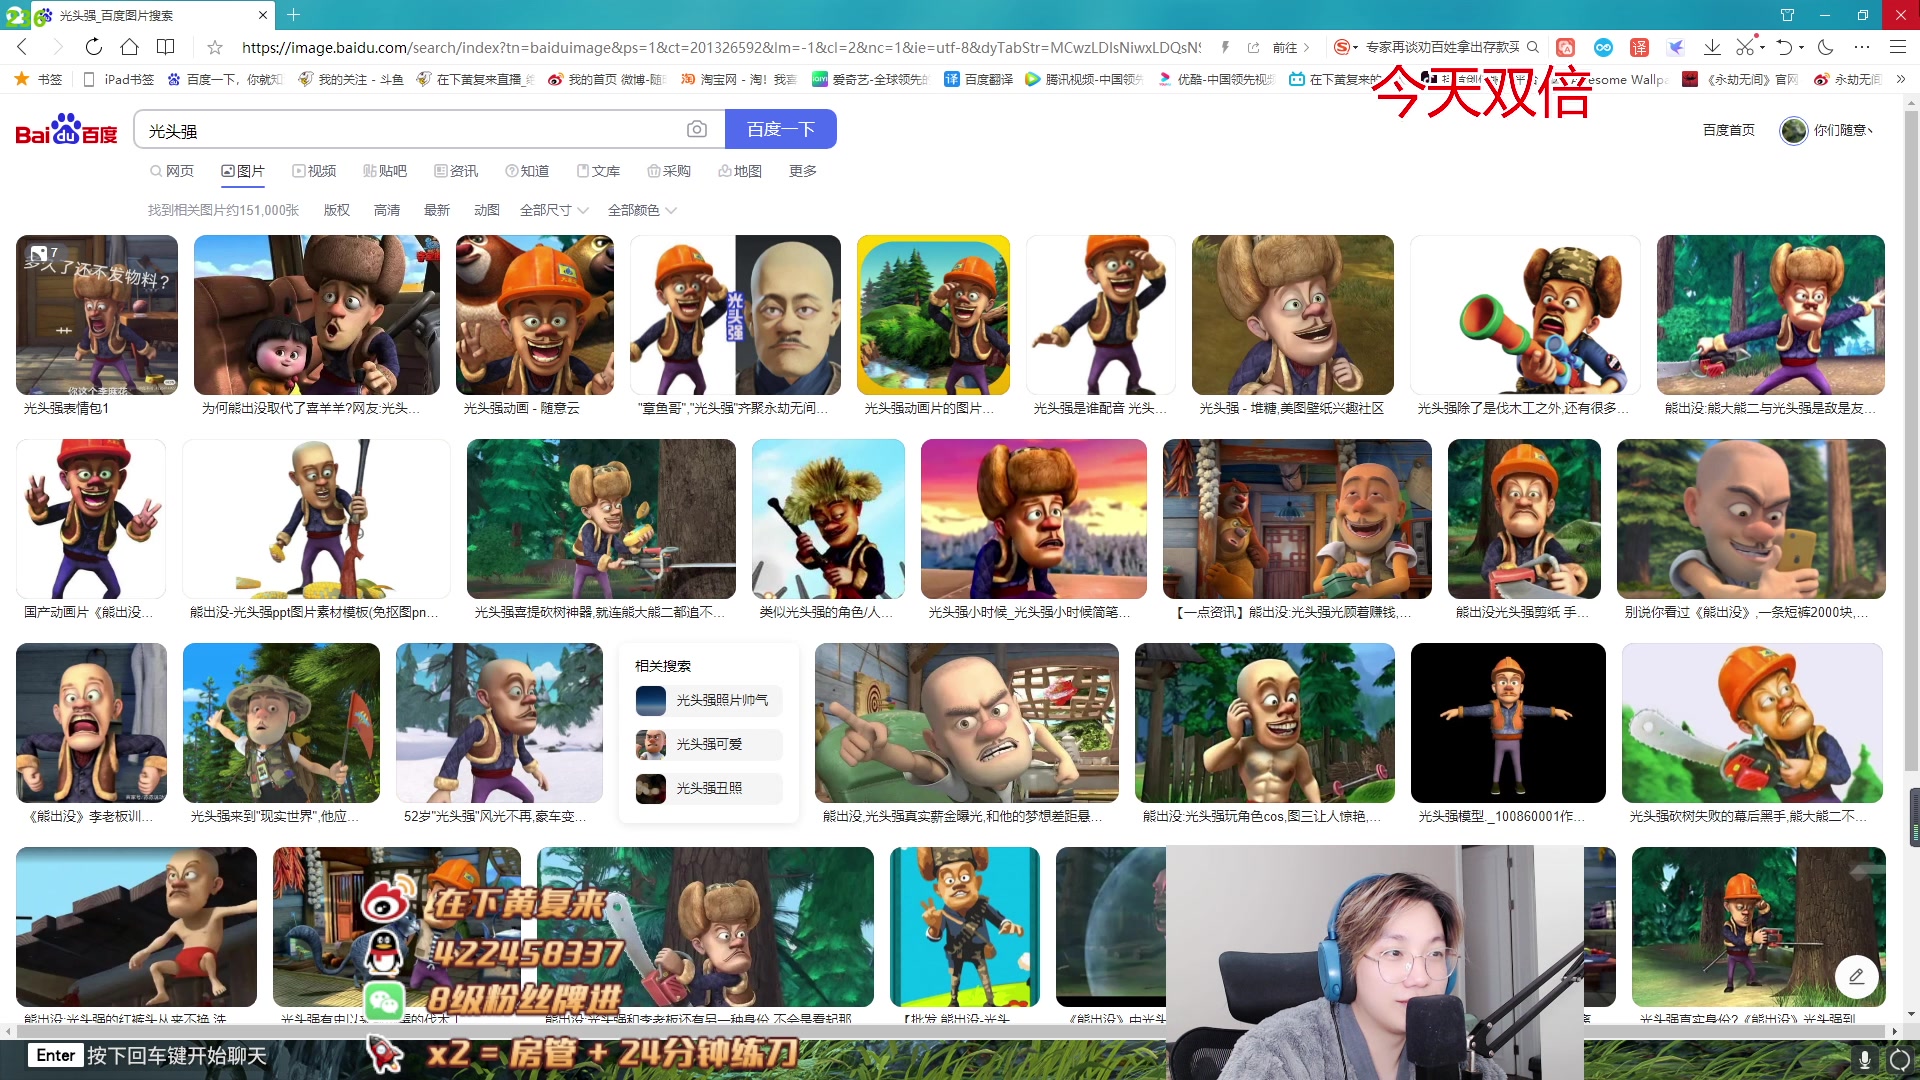Open the browser home page
This screenshot has width=1920, height=1080.
tap(129, 47)
